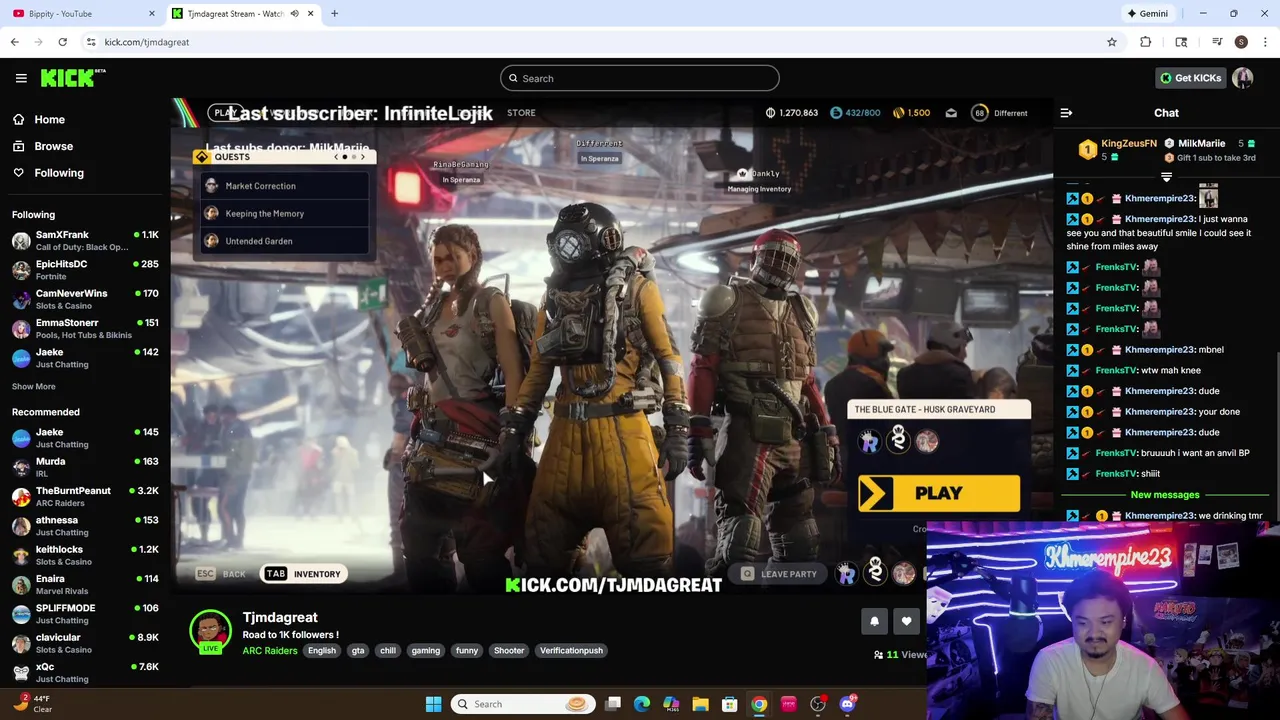The width and height of the screenshot is (1280, 720).
Task: Collapse the chat panel
Action: coord(1066,113)
